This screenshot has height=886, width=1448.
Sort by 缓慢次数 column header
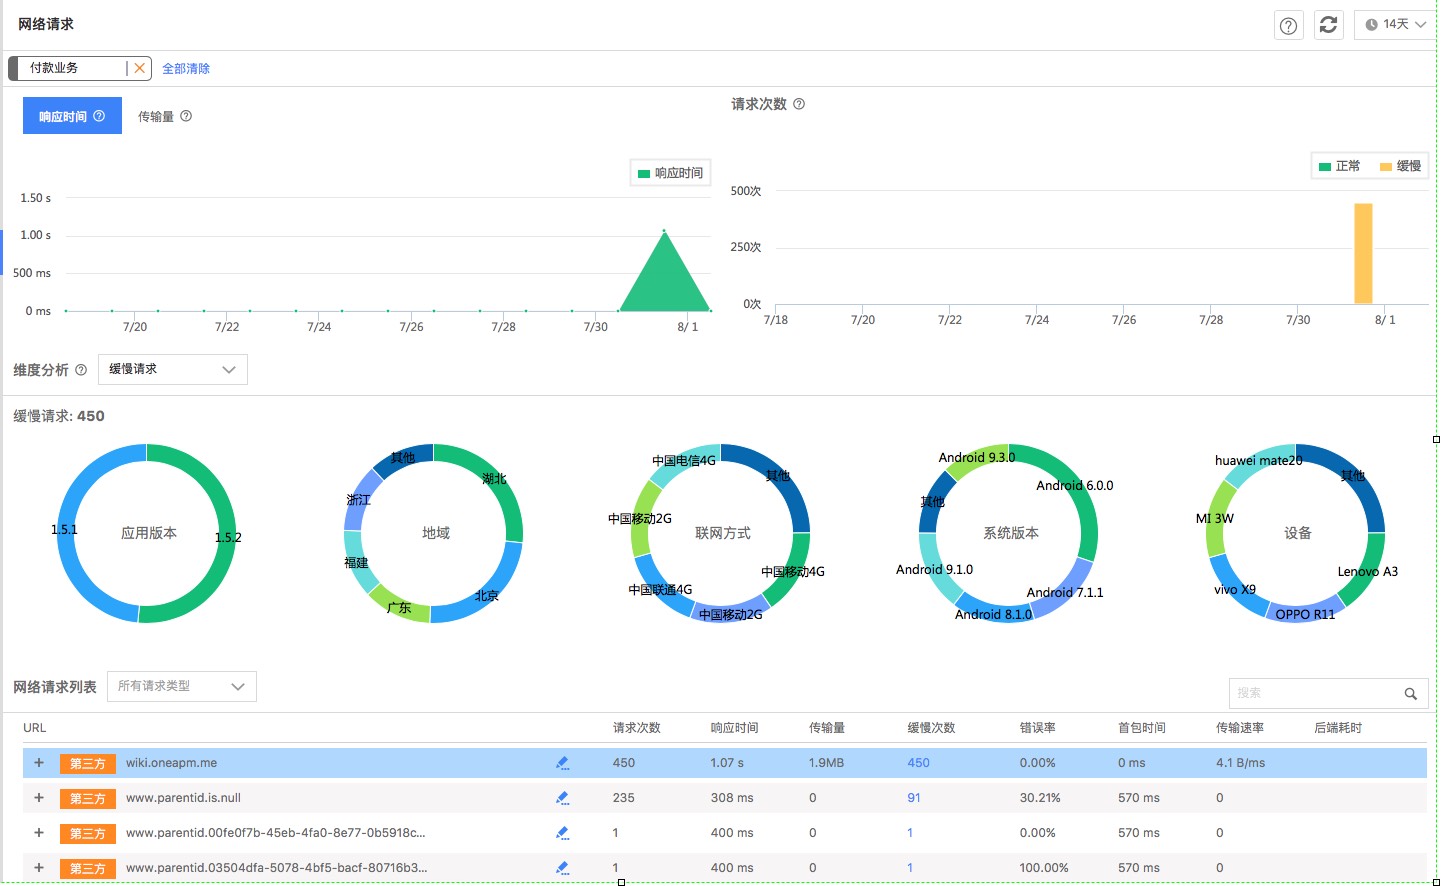click(x=932, y=728)
